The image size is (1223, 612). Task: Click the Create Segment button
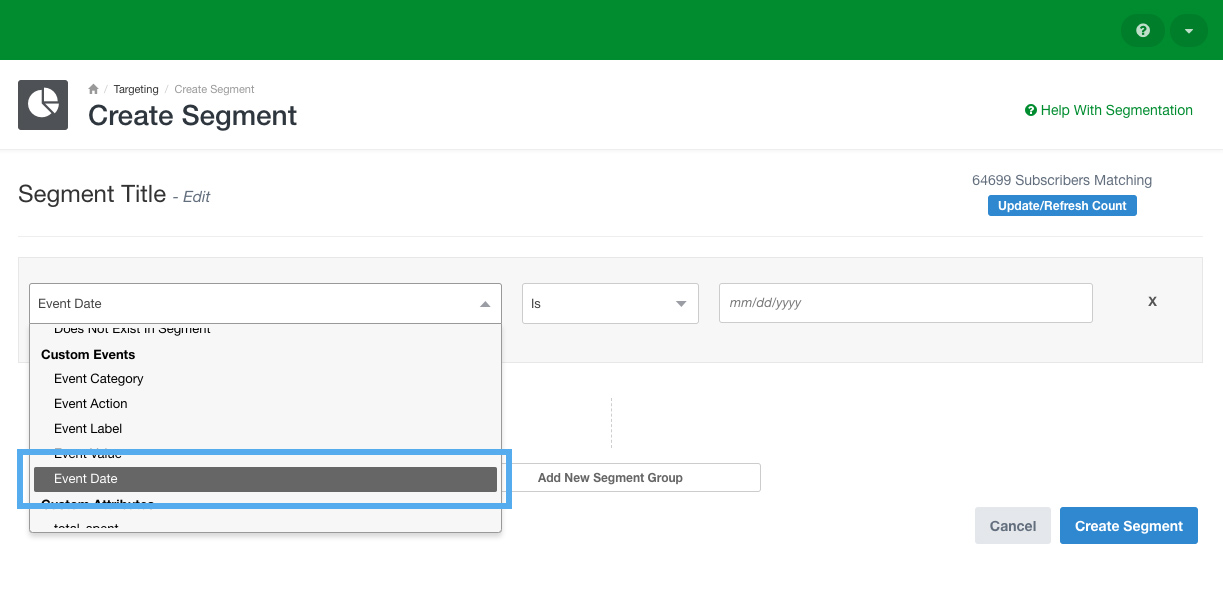pyautogui.click(x=1128, y=525)
